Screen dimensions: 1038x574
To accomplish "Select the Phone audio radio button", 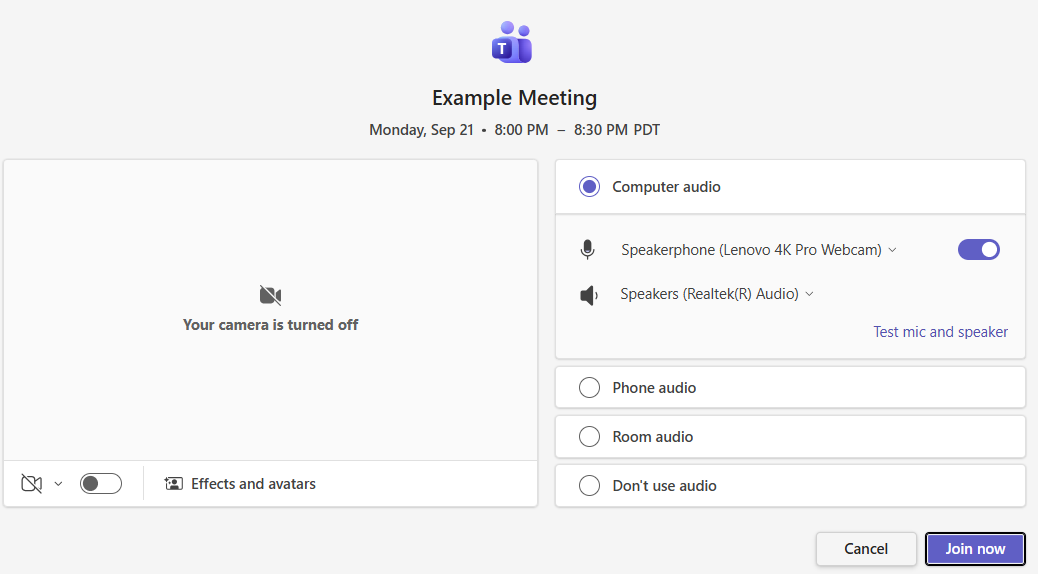I will coord(589,387).
